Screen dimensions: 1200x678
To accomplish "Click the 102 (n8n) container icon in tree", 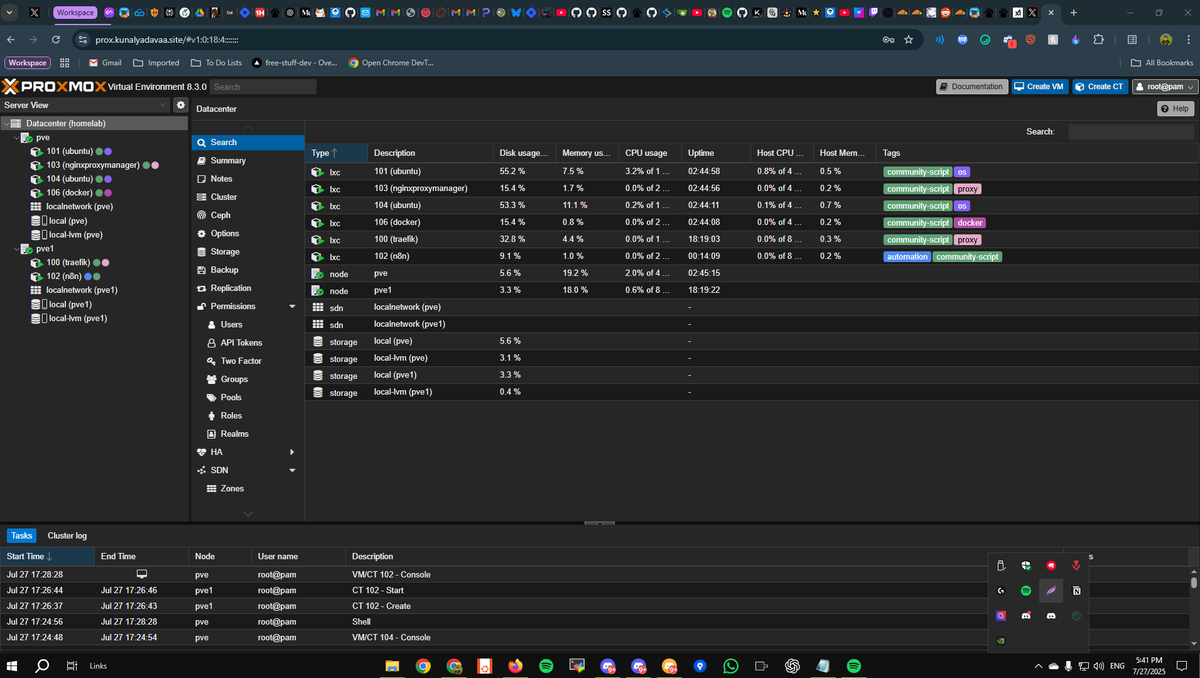I will (x=37, y=276).
